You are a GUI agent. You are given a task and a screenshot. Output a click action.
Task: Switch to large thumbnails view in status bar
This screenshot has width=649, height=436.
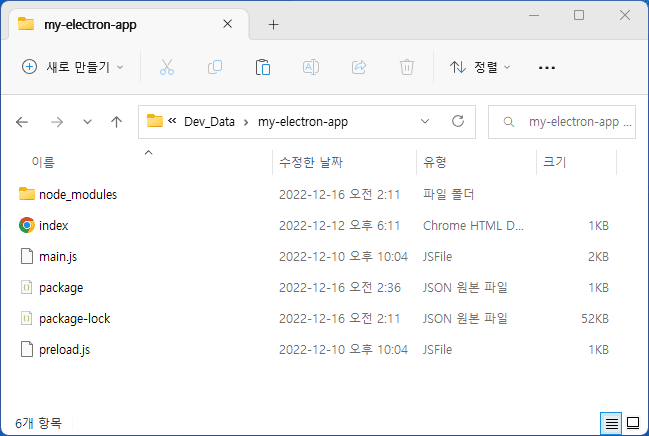[633, 423]
